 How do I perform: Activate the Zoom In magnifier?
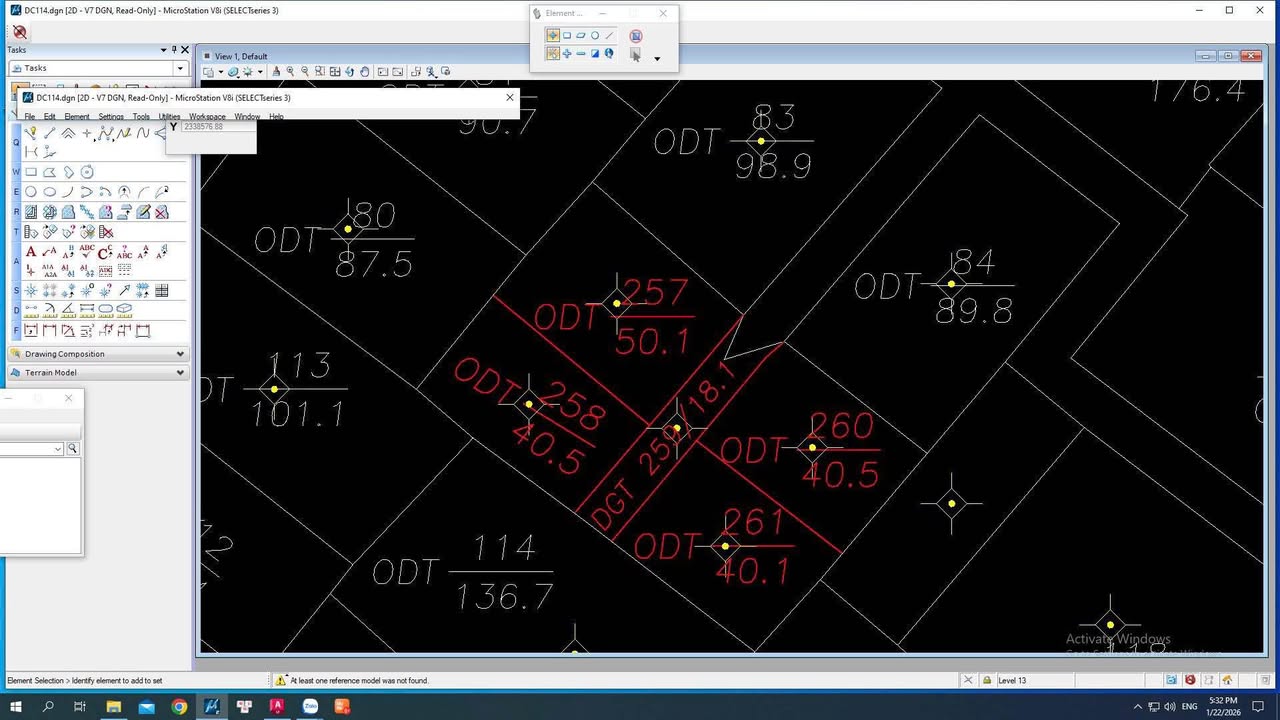pos(291,71)
